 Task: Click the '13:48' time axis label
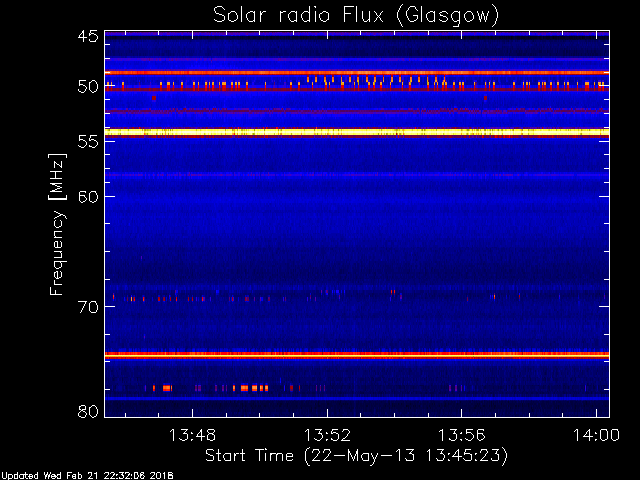pyautogui.click(x=192, y=435)
